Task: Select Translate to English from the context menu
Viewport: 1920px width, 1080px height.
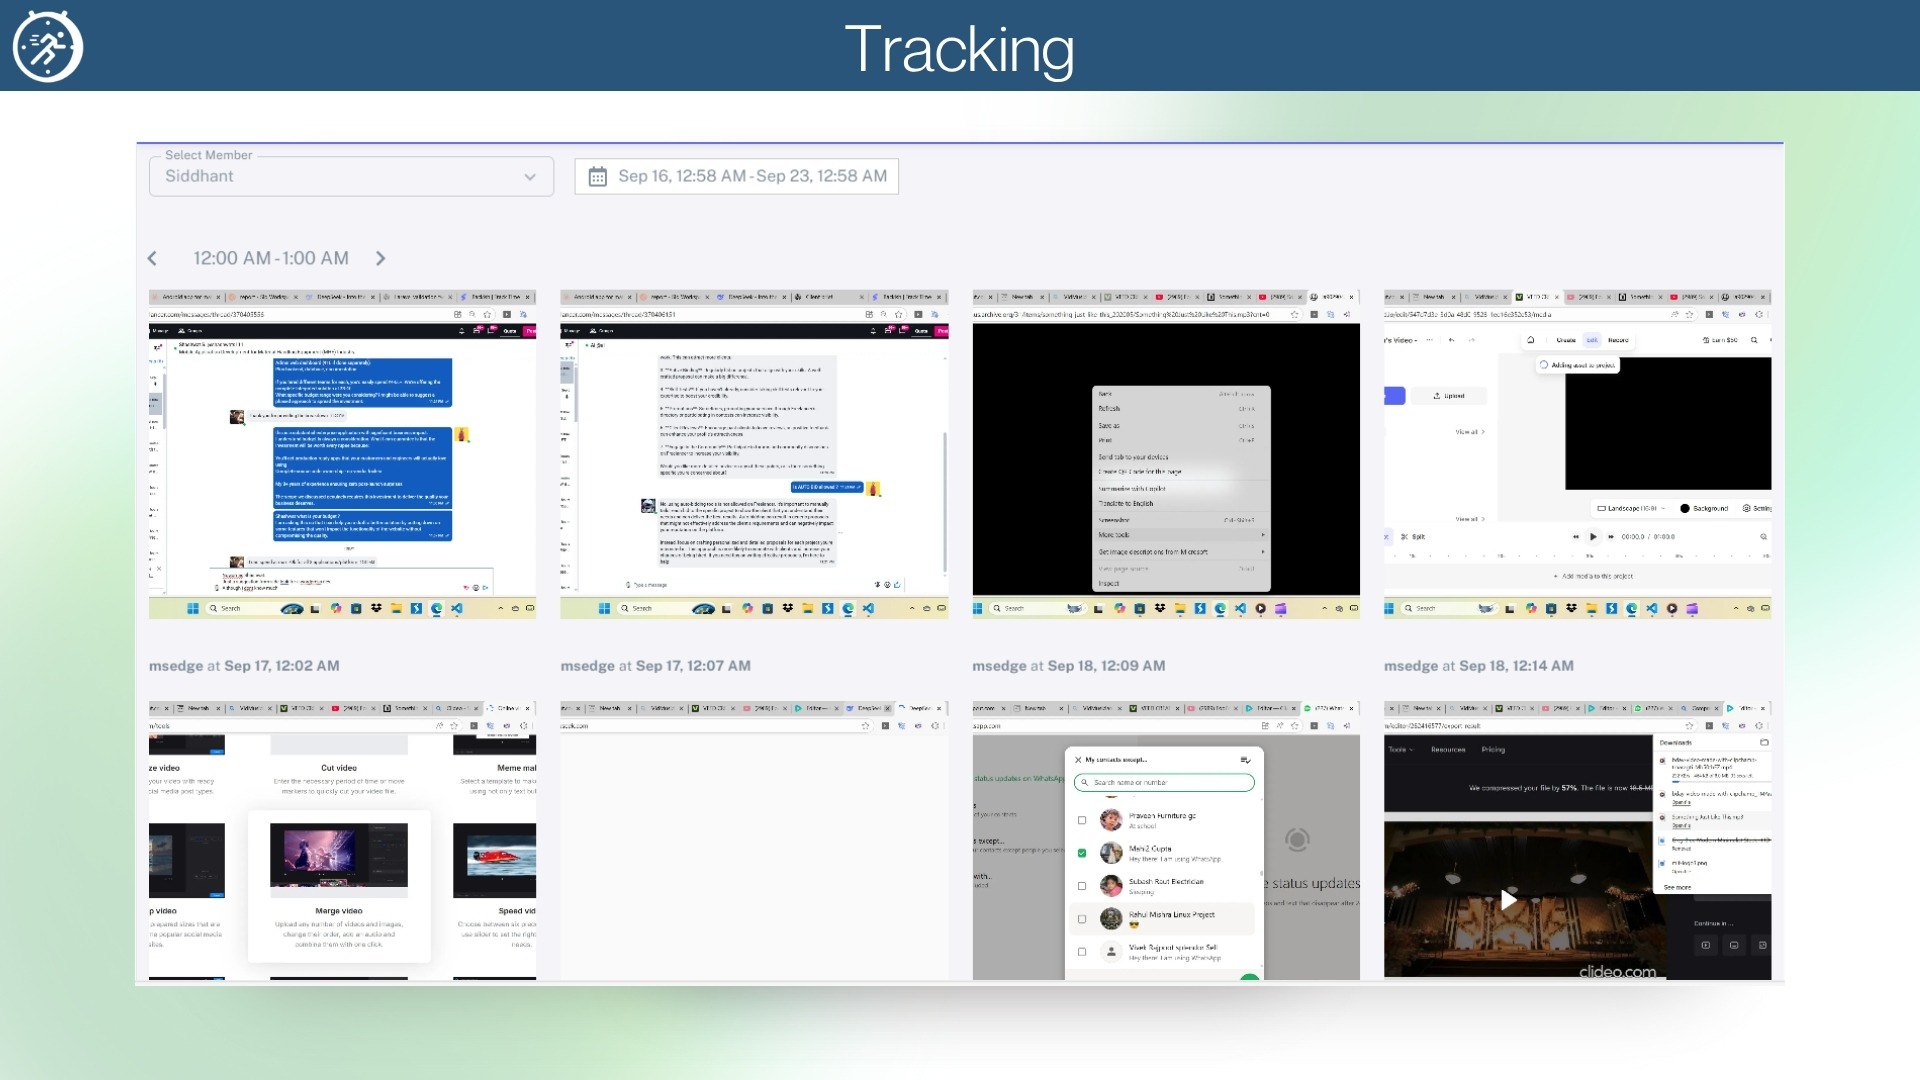Action: coord(1126,503)
